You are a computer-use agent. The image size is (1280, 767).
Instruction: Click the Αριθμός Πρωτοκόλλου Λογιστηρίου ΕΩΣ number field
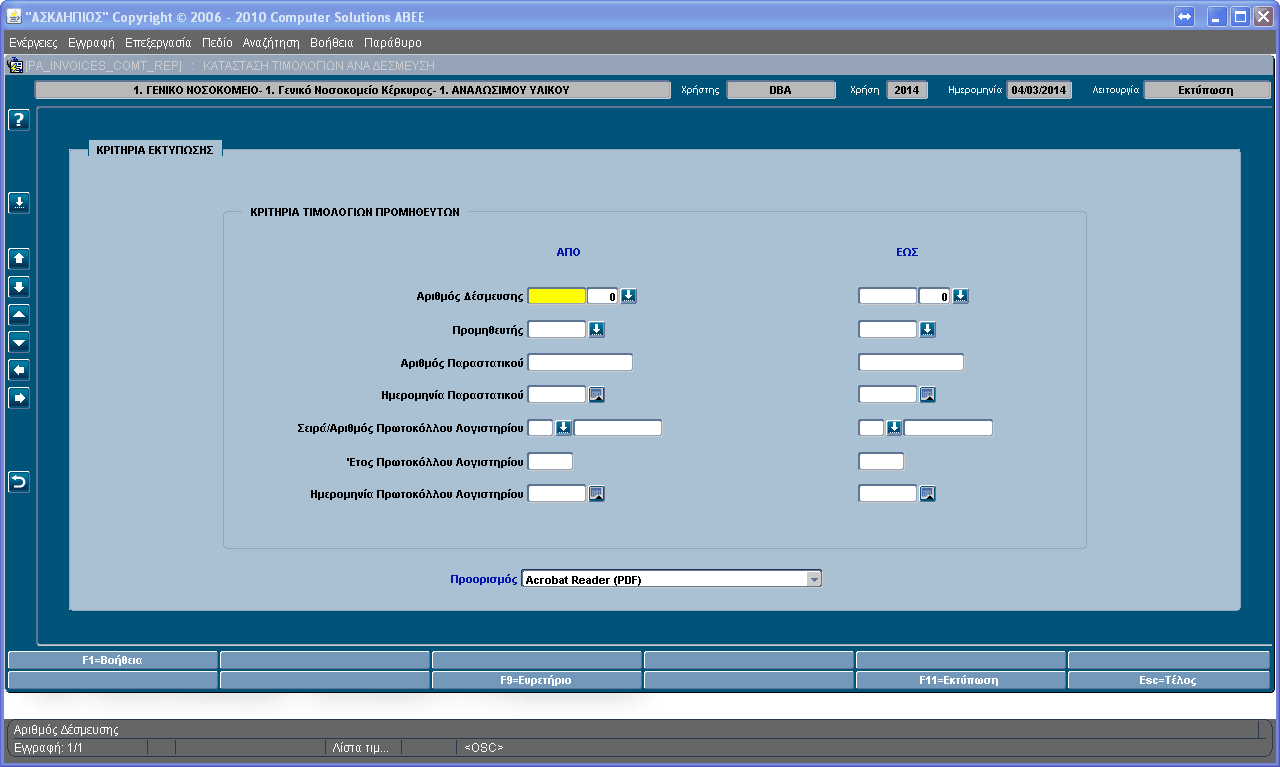[948, 428]
